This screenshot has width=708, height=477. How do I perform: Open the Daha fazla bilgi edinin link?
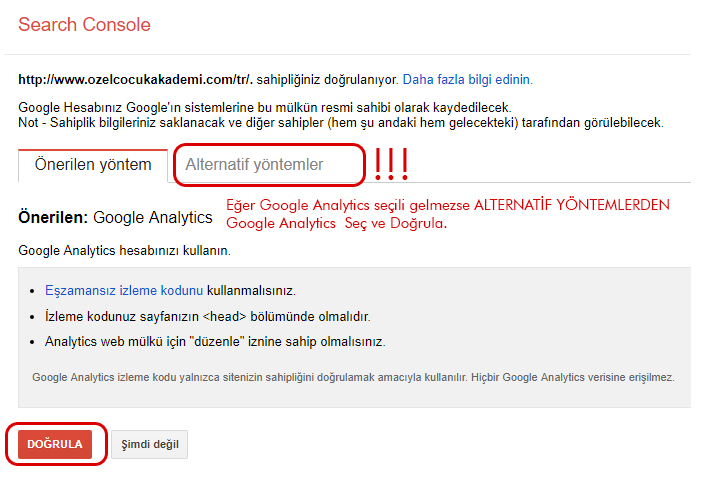click(x=467, y=80)
